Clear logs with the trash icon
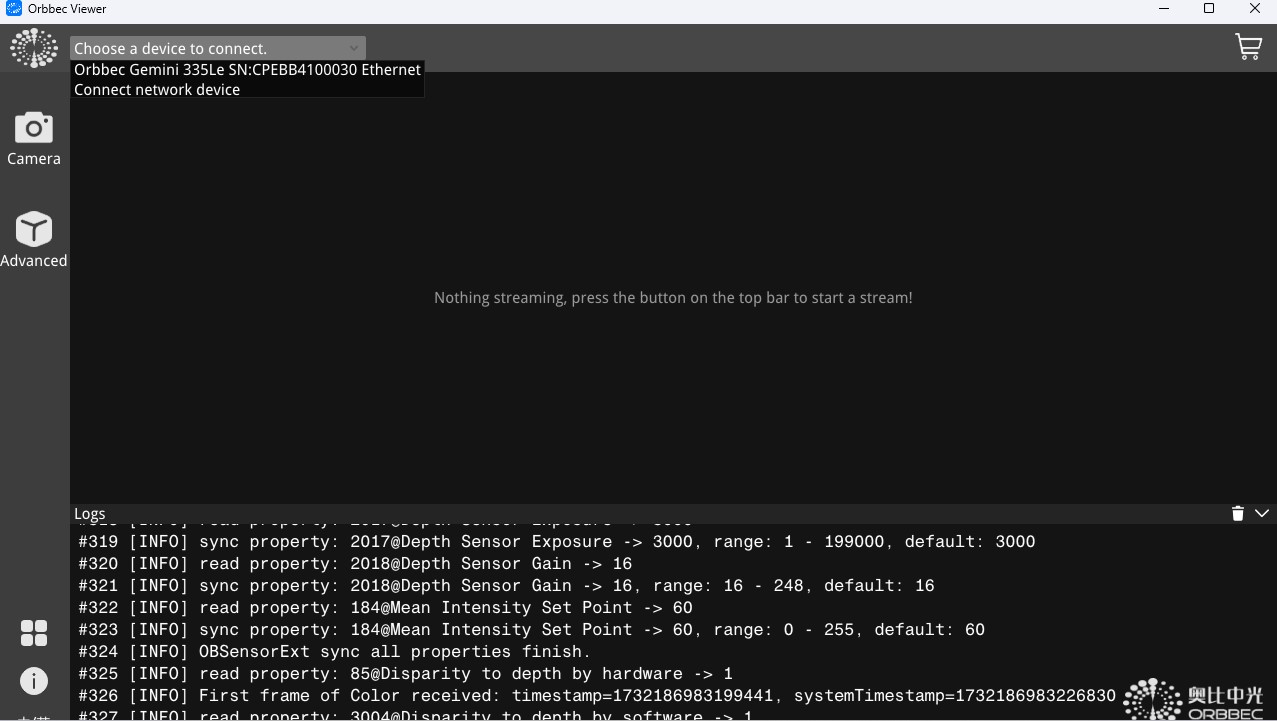 pyautogui.click(x=1238, y=513)
